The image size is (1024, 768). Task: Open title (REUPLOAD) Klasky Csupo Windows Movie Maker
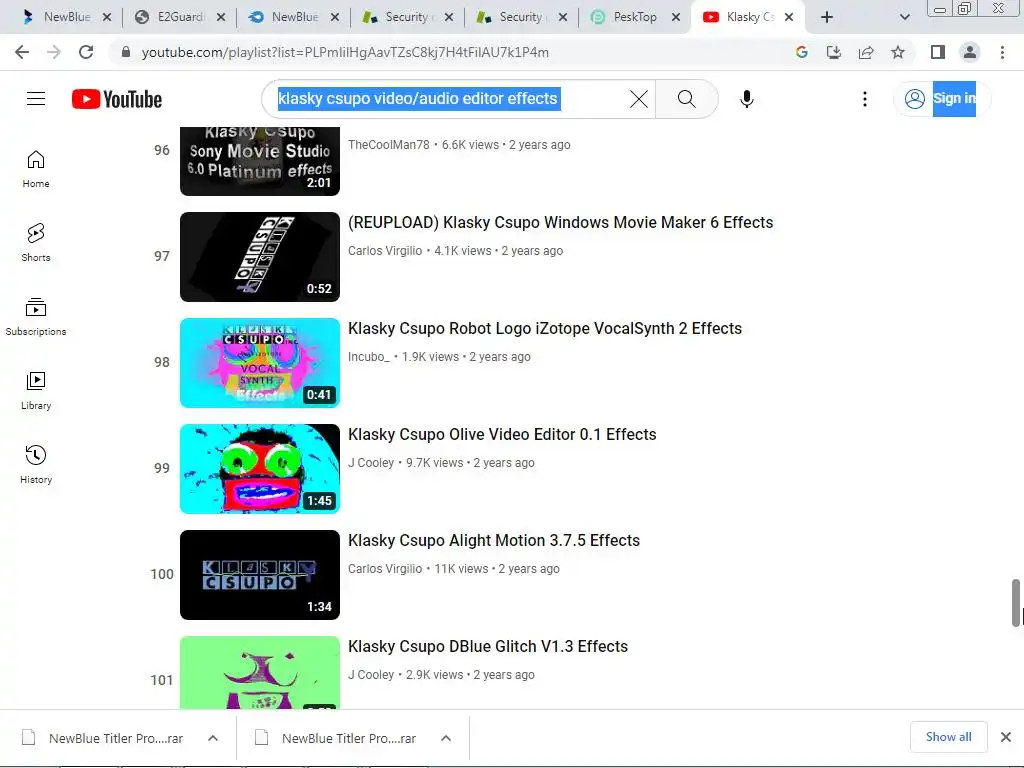560,223
